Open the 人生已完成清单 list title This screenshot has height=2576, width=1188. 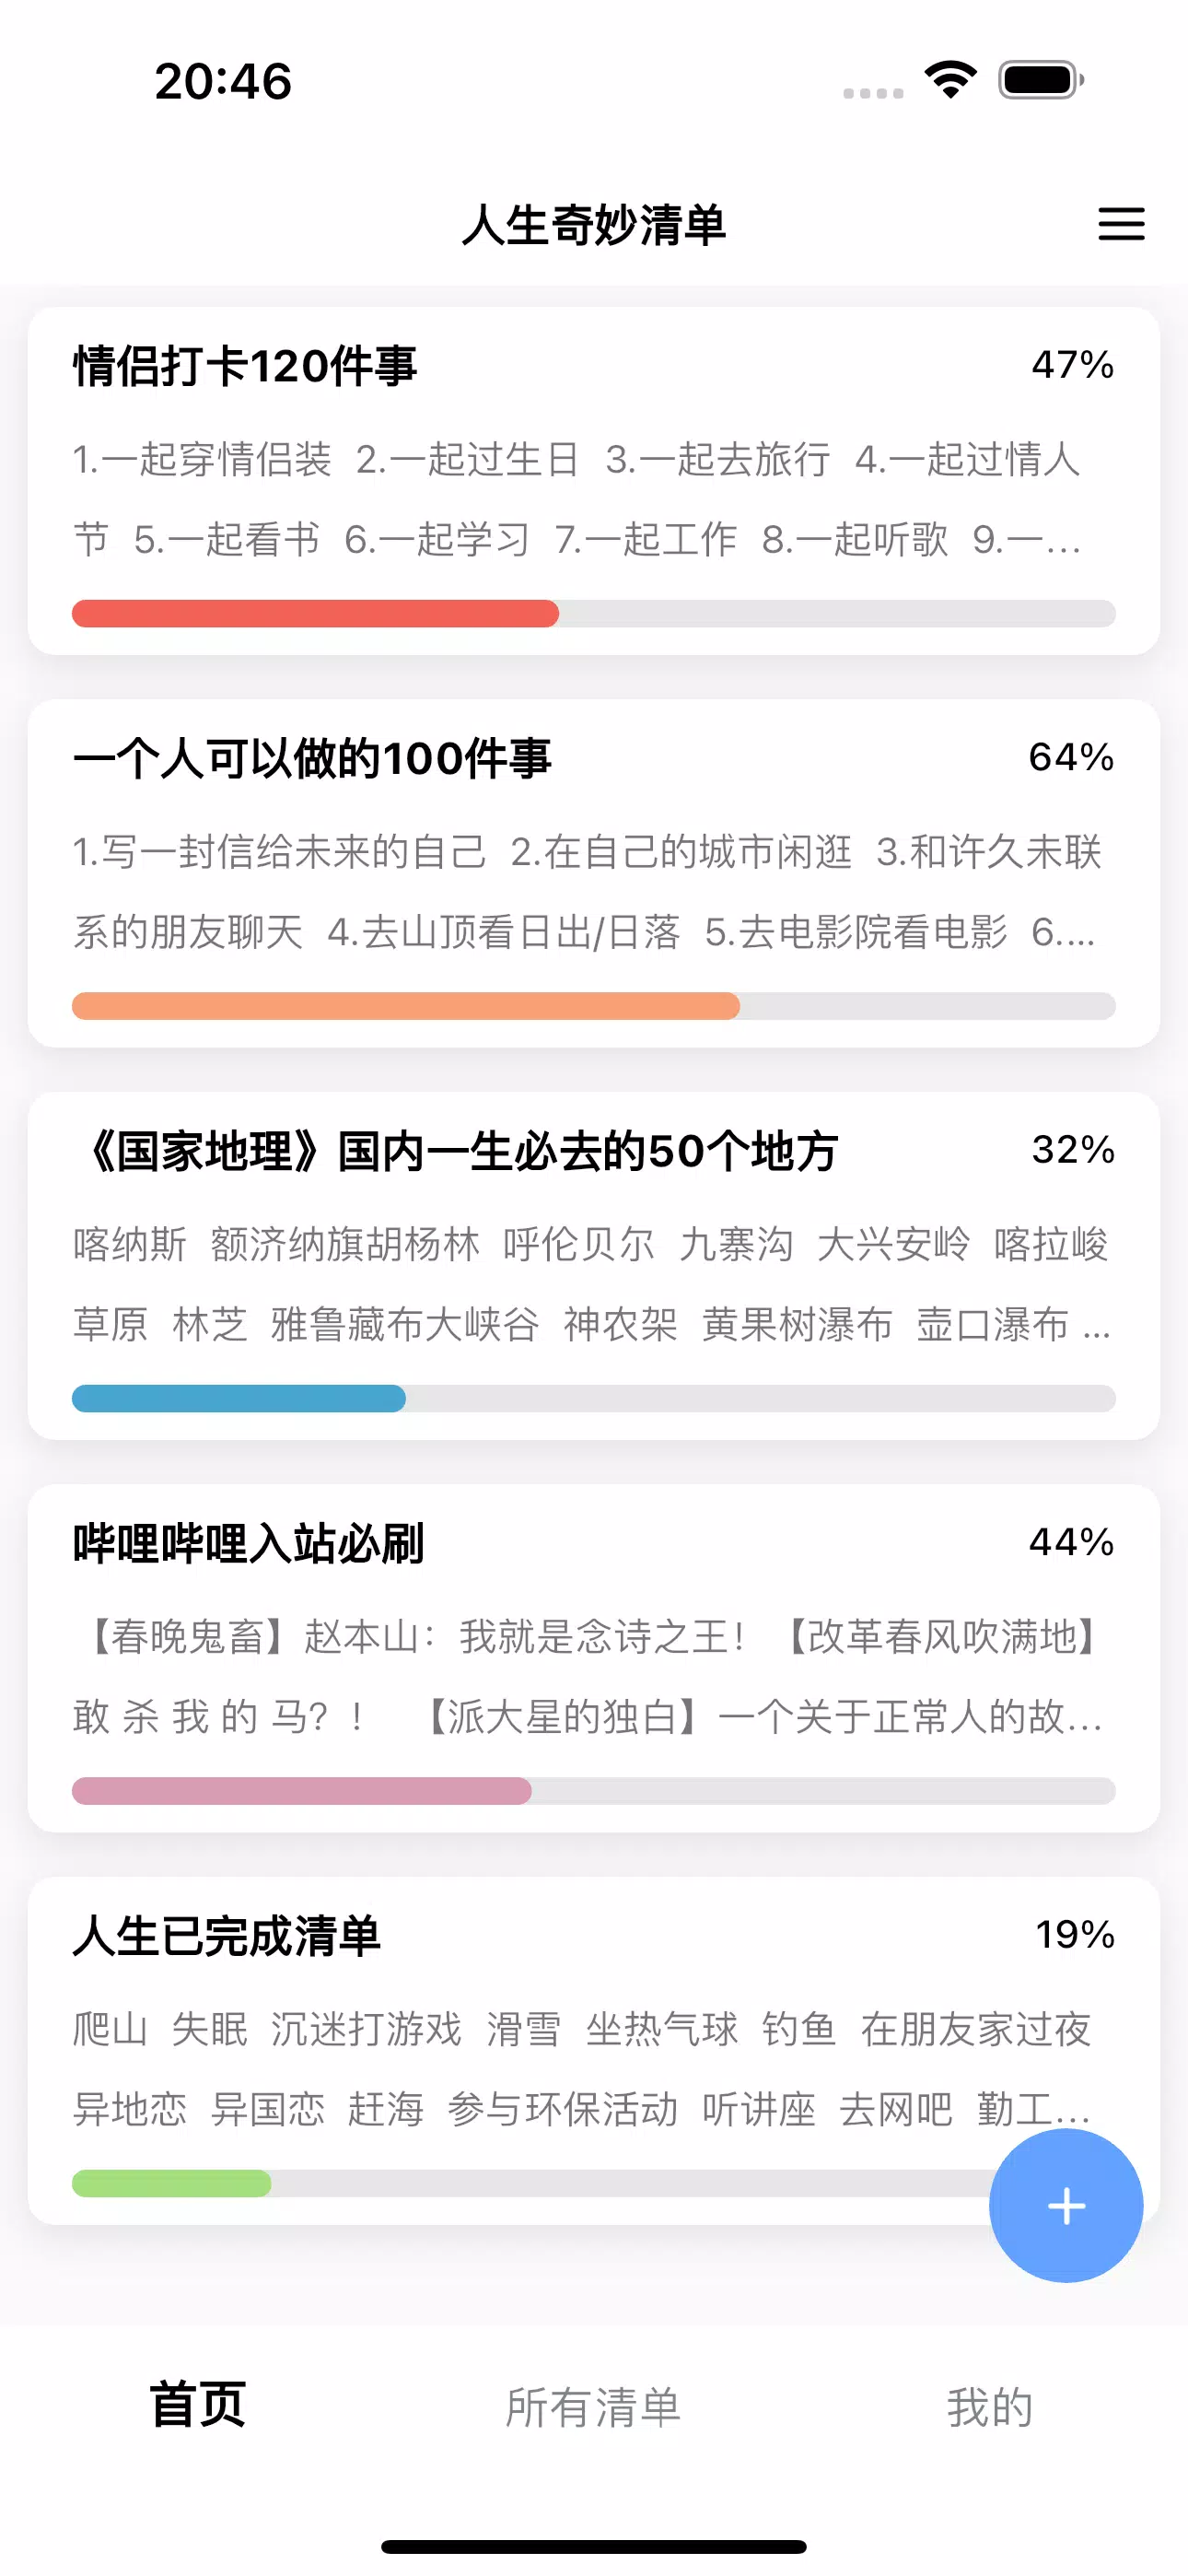click(x=227, y=1936)
